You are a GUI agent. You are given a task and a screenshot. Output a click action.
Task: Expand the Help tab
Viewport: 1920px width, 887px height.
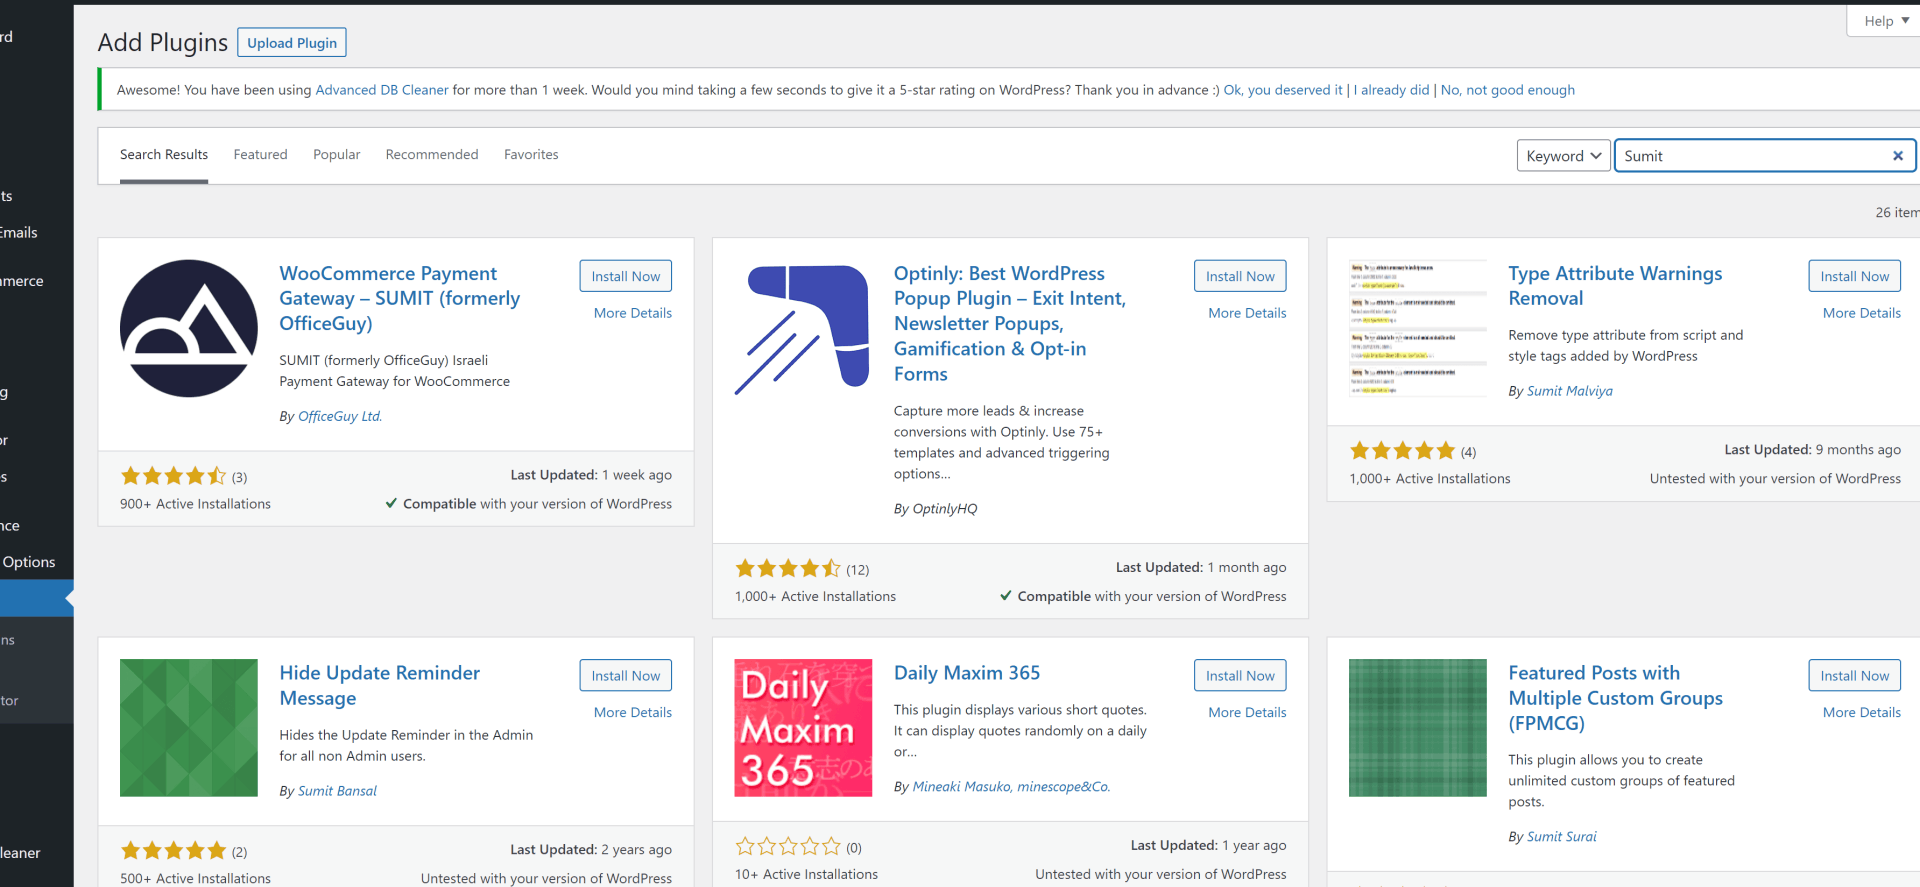tap(1886, 21)
